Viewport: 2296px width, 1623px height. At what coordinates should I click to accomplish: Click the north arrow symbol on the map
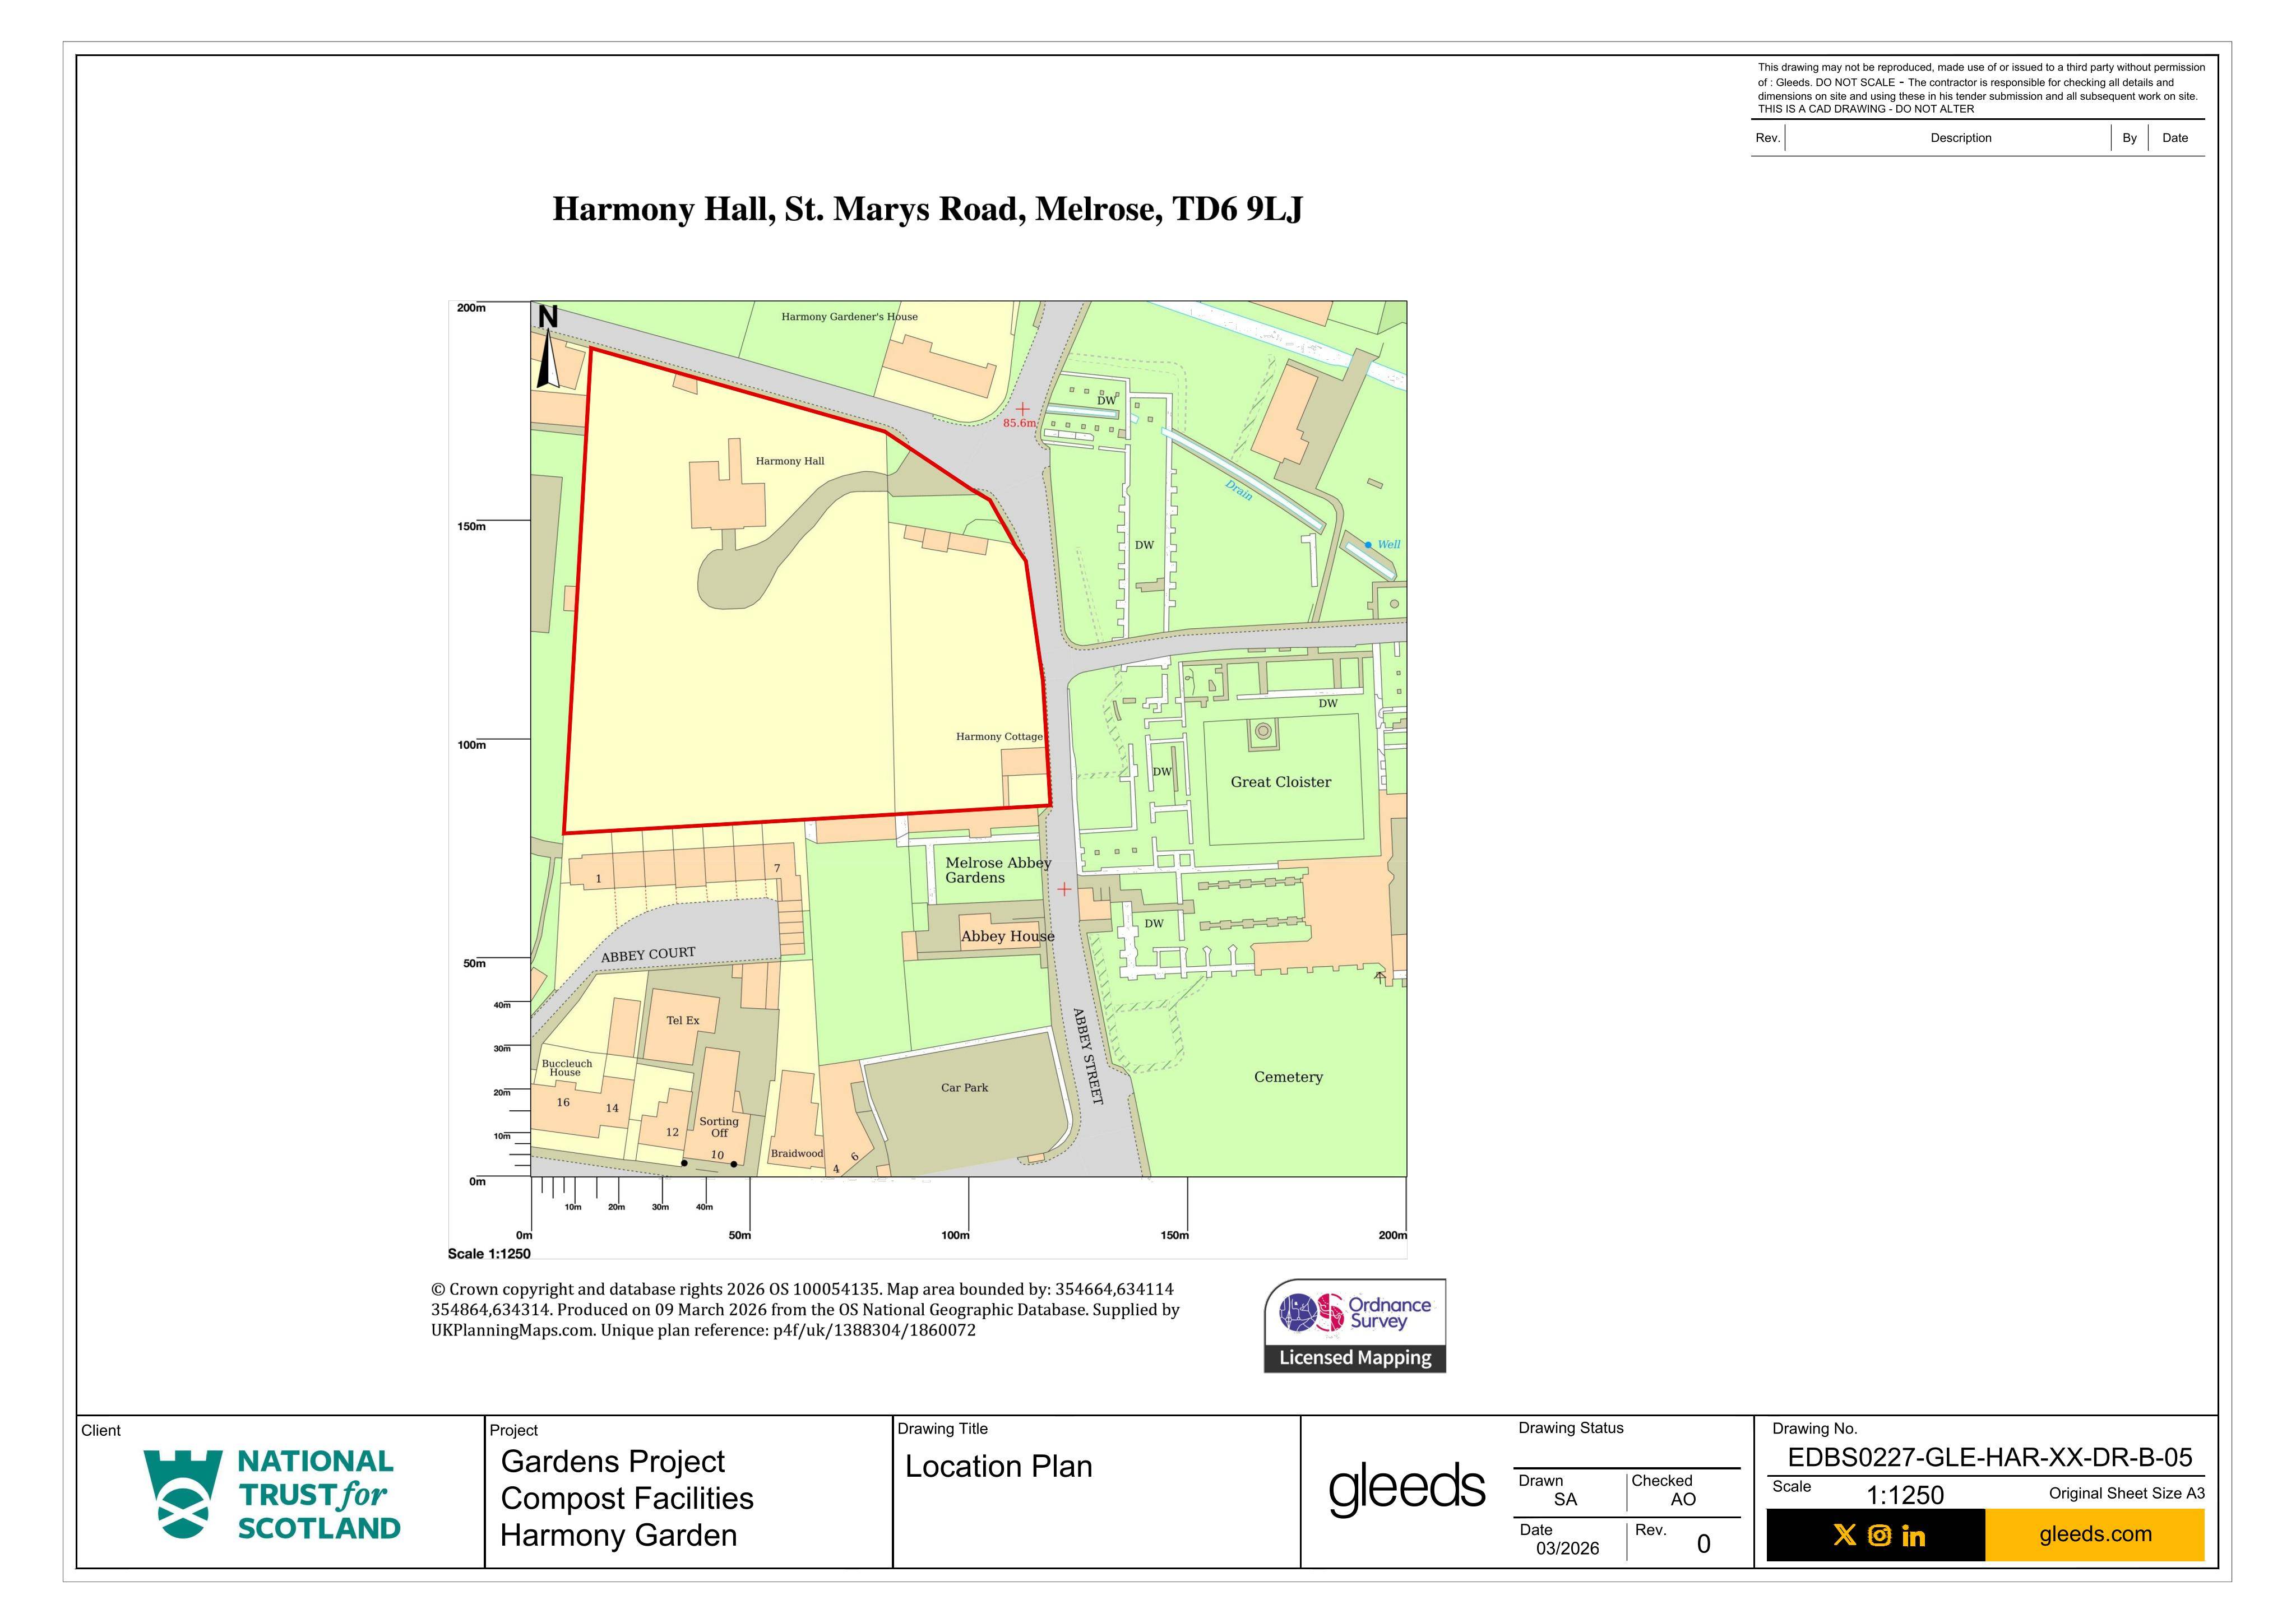tap(548, 347)
